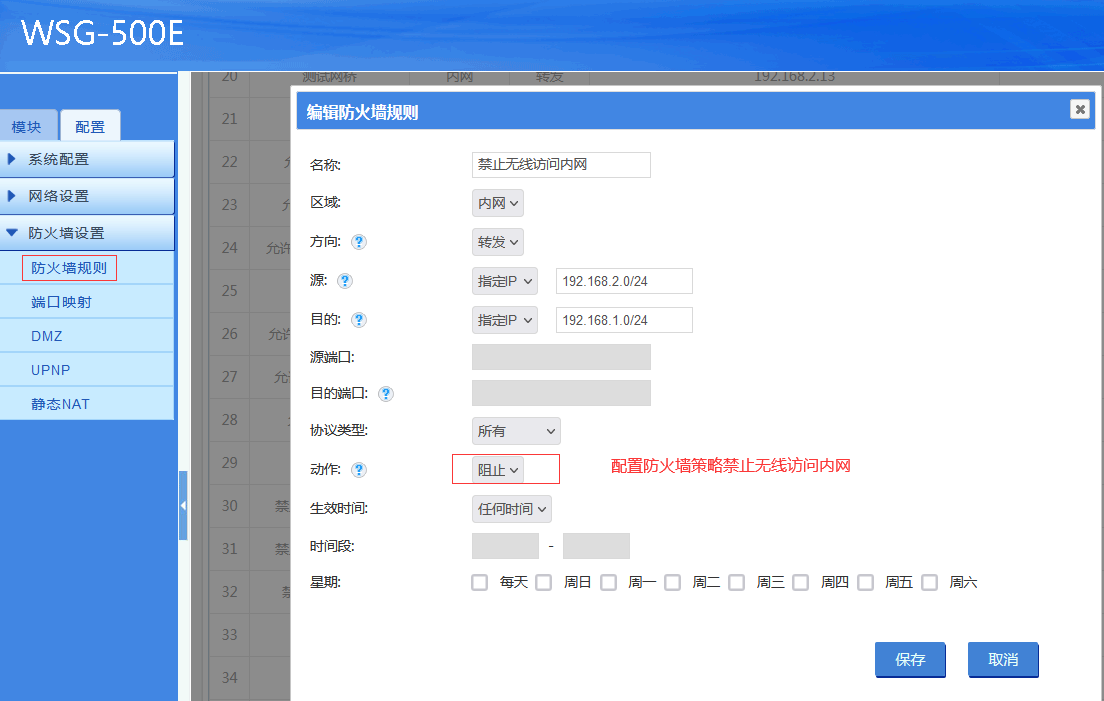
Task: Open 端口映射 in the sidebar
Action: point(61,302)
